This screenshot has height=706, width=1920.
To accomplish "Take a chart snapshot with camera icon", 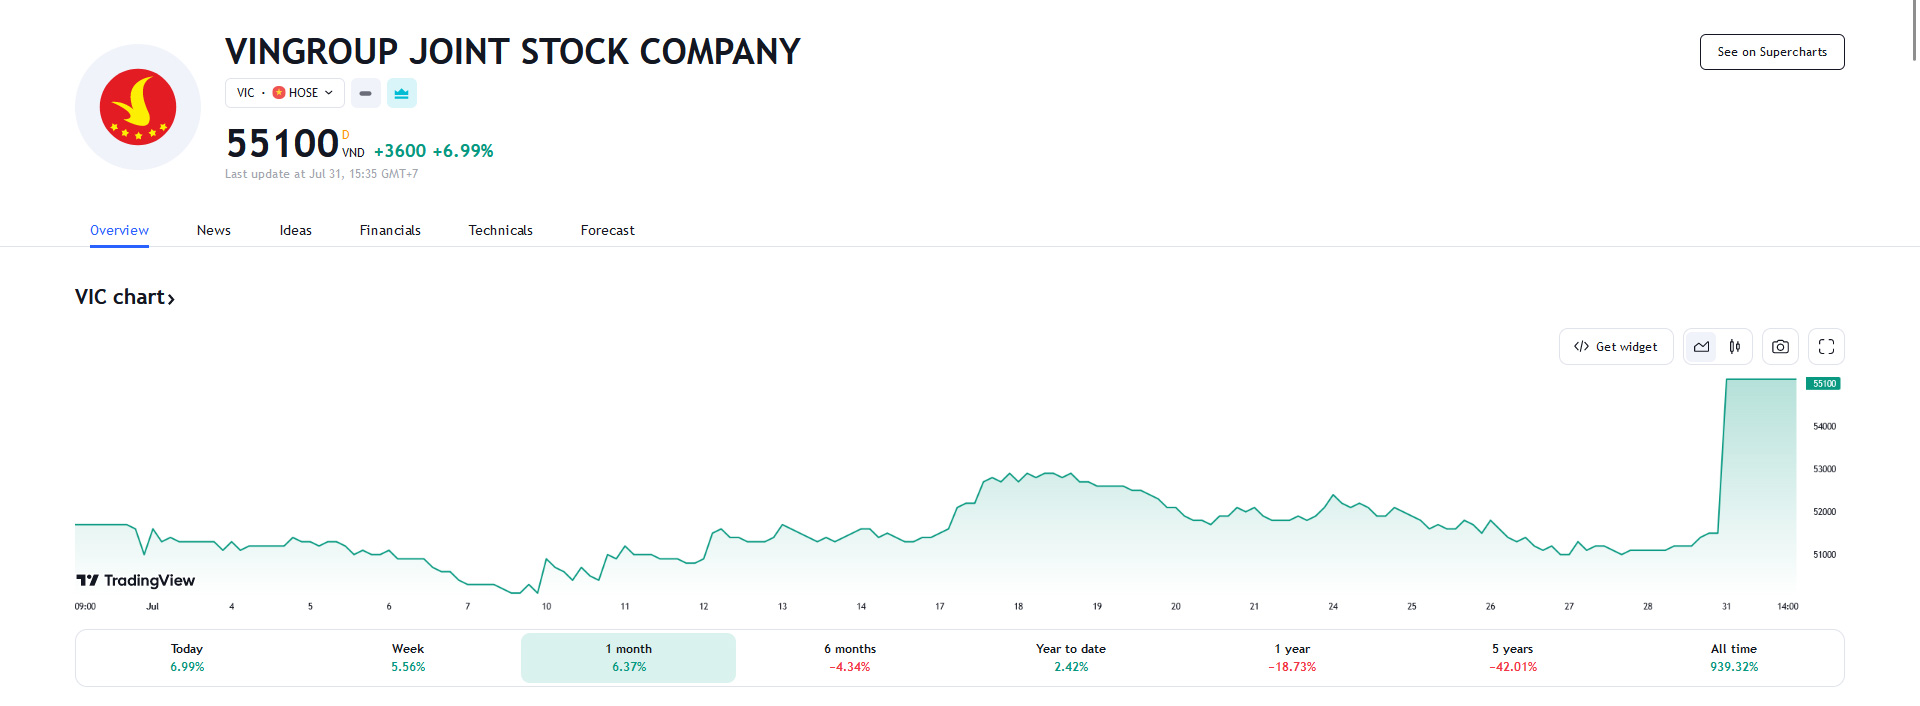I will click(1780, 347).
